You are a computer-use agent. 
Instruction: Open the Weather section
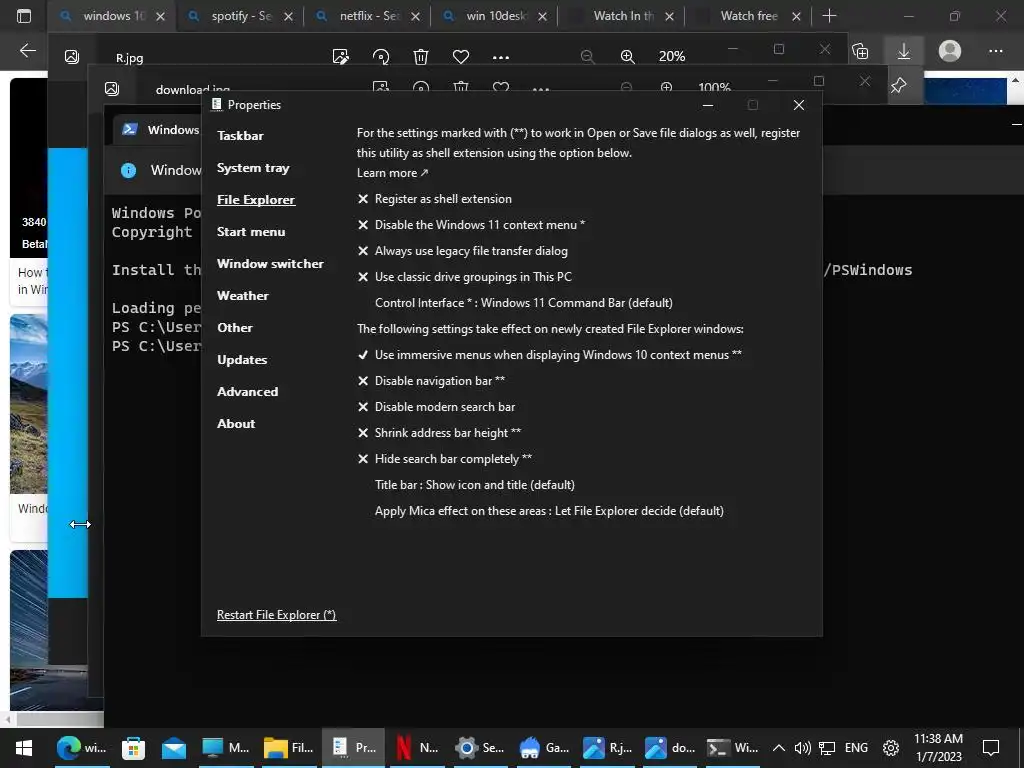(242, 296)
